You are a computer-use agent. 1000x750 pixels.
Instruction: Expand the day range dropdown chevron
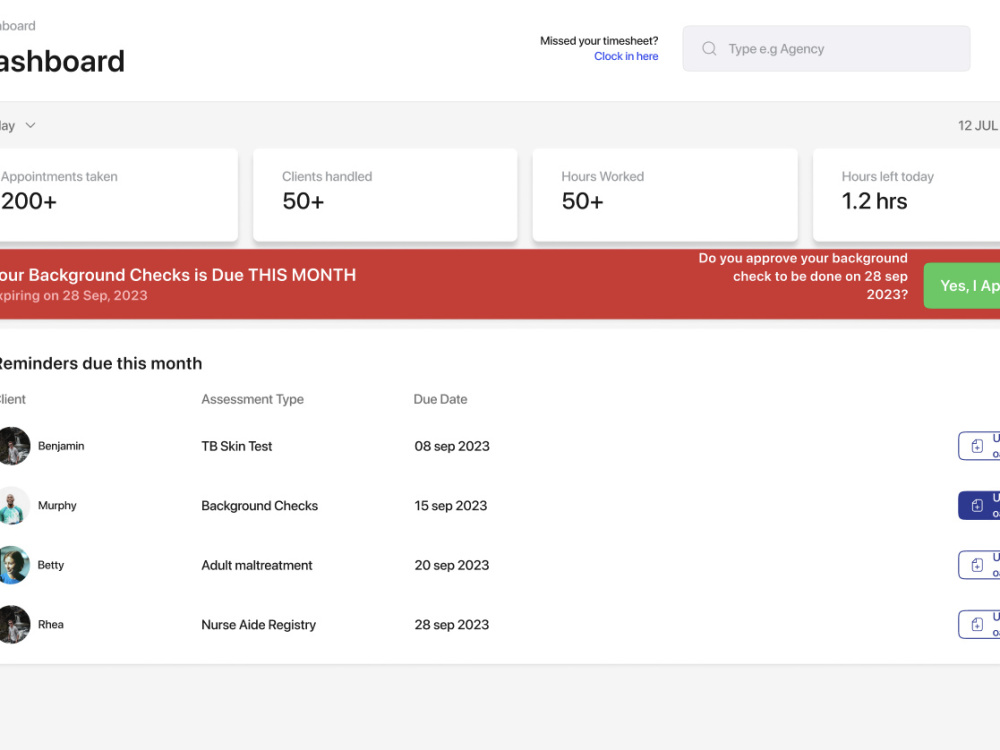[x=30, y=126]
